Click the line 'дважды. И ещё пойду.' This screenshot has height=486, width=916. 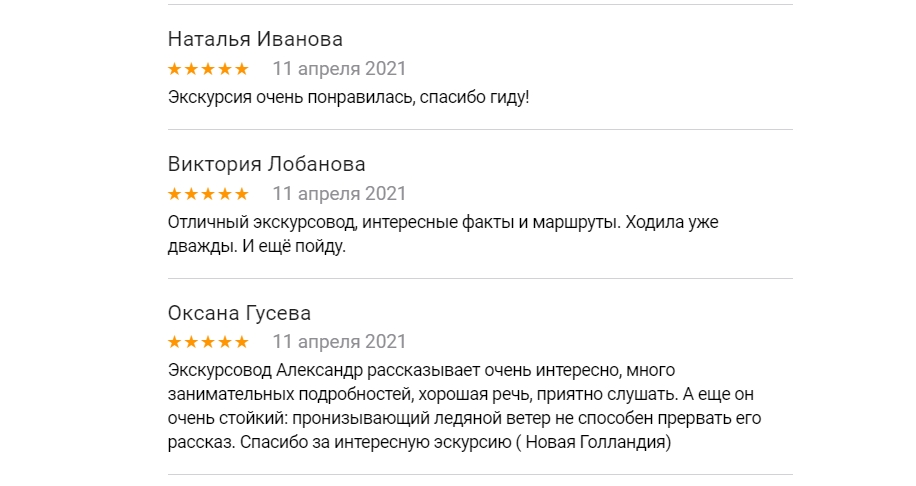tap(256, 246)
